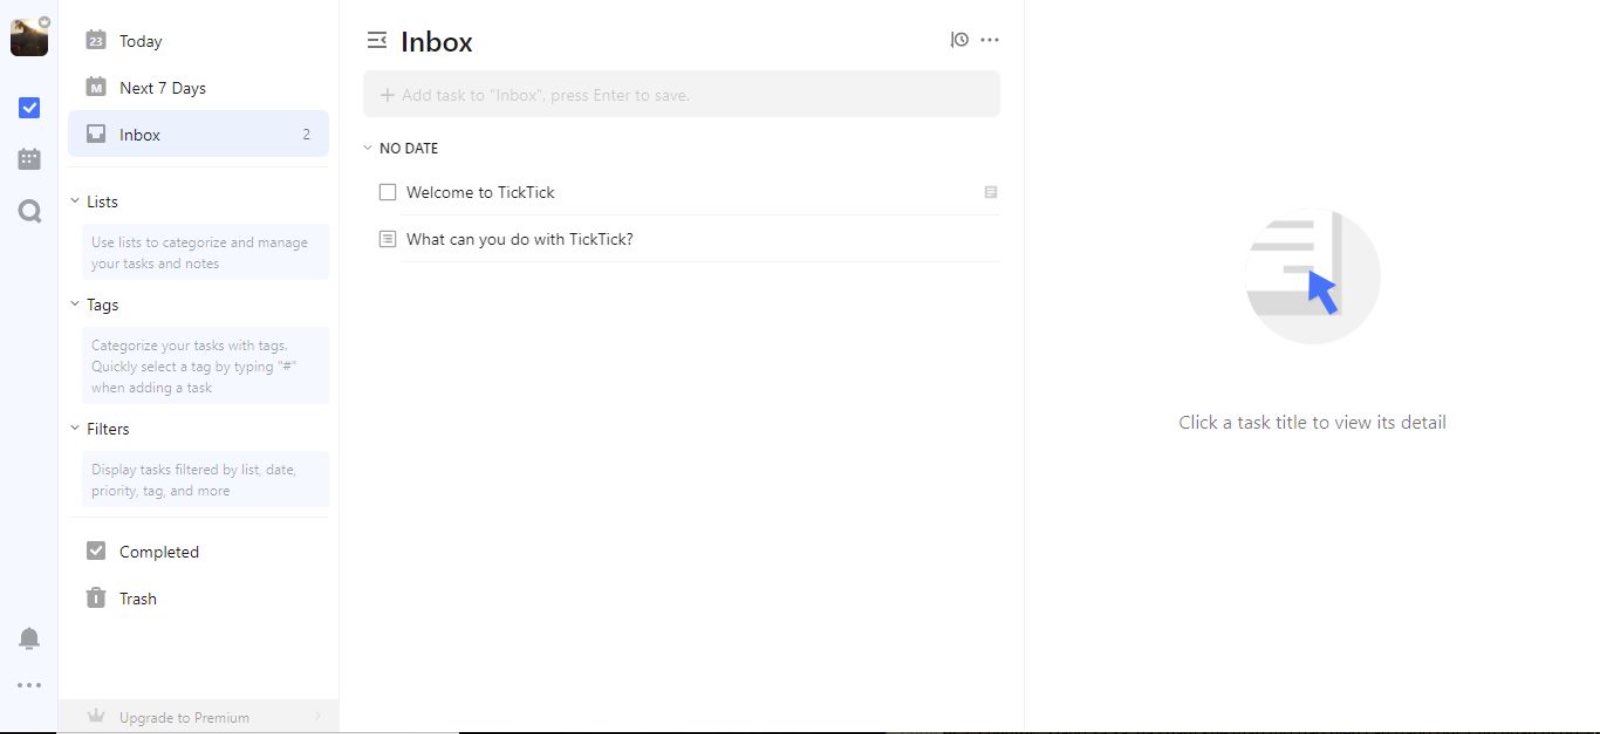
Task: Collapse the Filters section chevron
Action: pyautogui.click(x=75, y=428)
